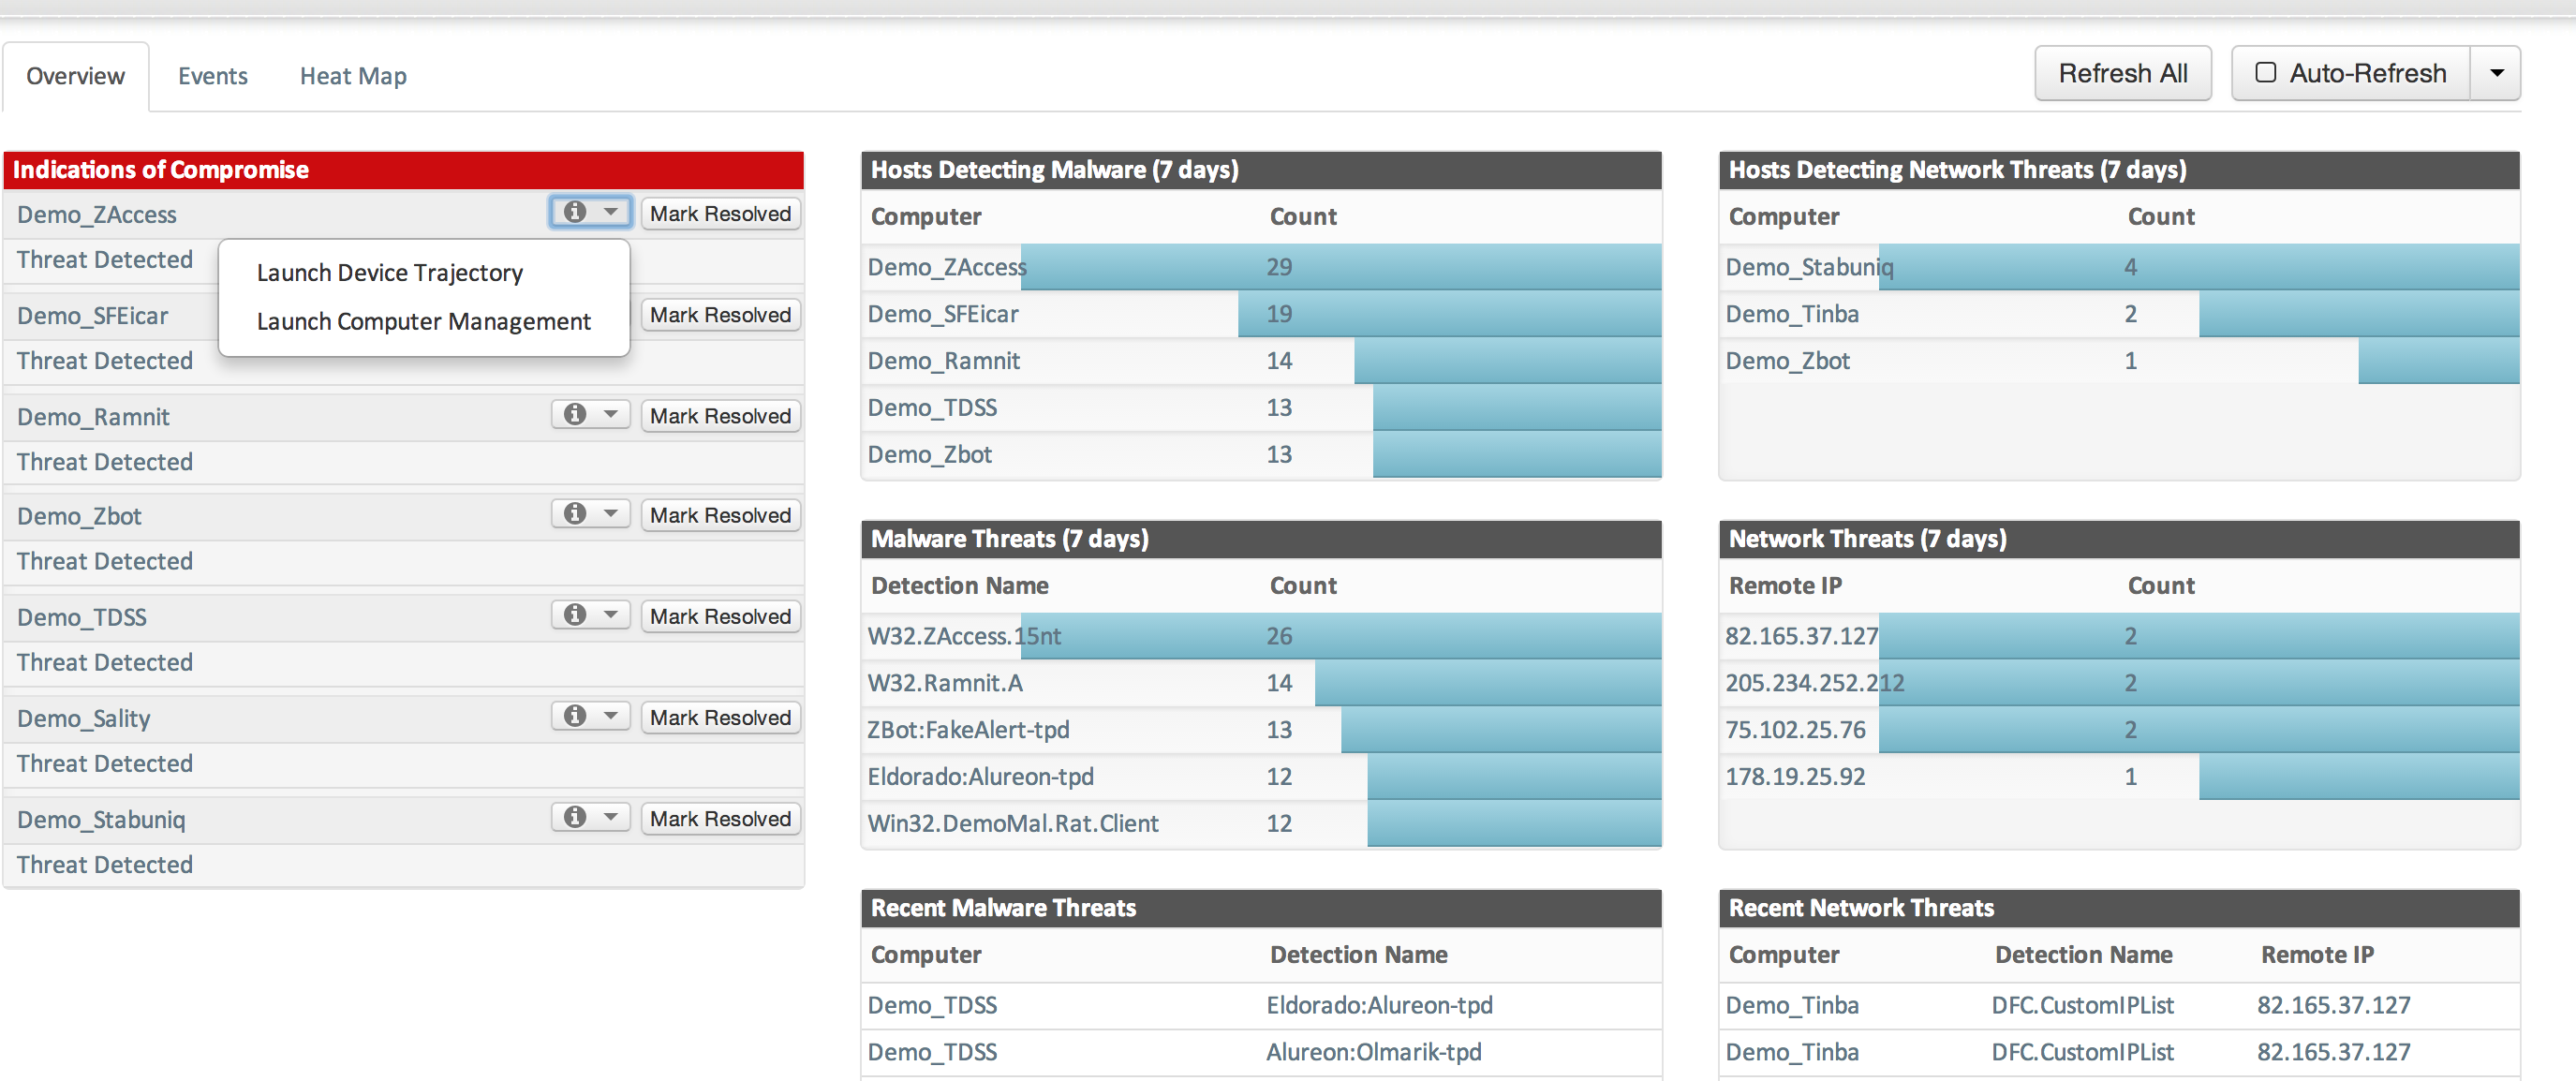2576x1081 pixels.
Task: Enable the Auto-Refresh checkbox
Action: (x=2265, y=73)
